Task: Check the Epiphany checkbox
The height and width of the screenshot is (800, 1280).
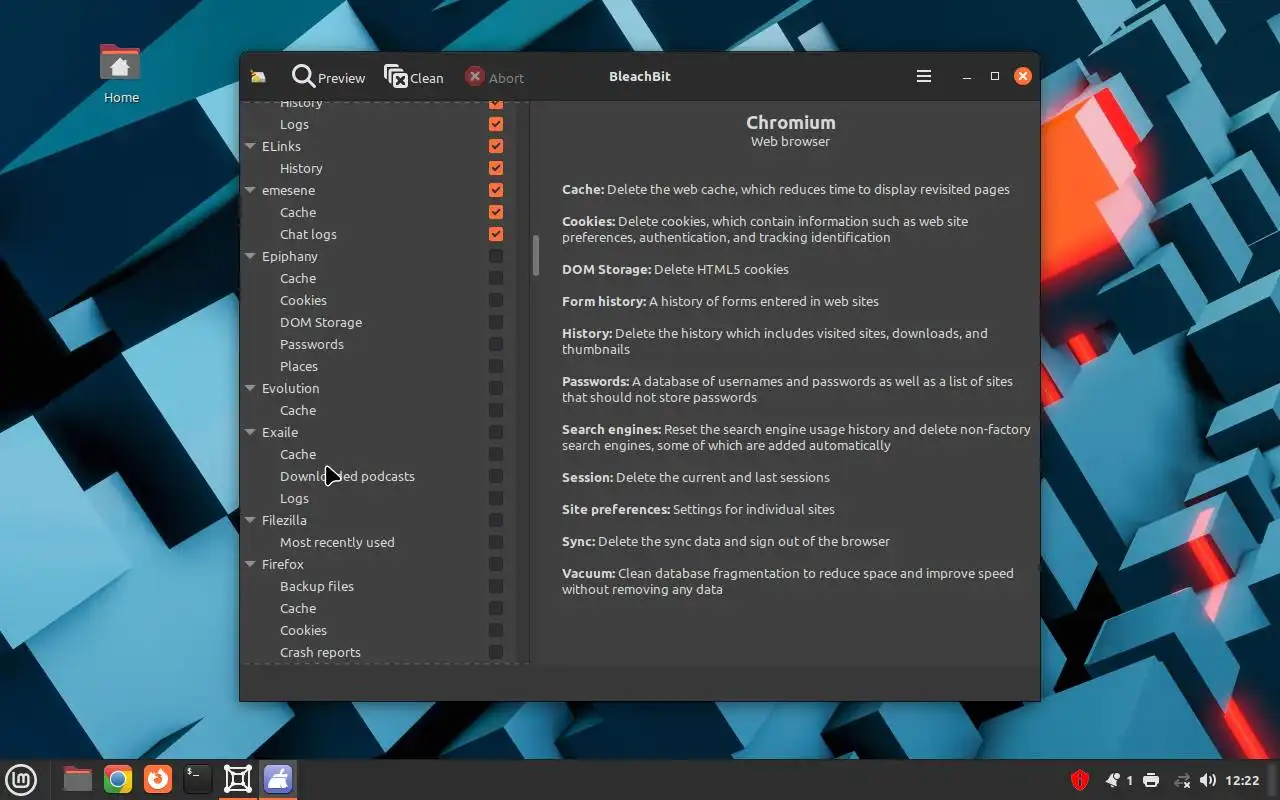Action: (x=496, y=256)
